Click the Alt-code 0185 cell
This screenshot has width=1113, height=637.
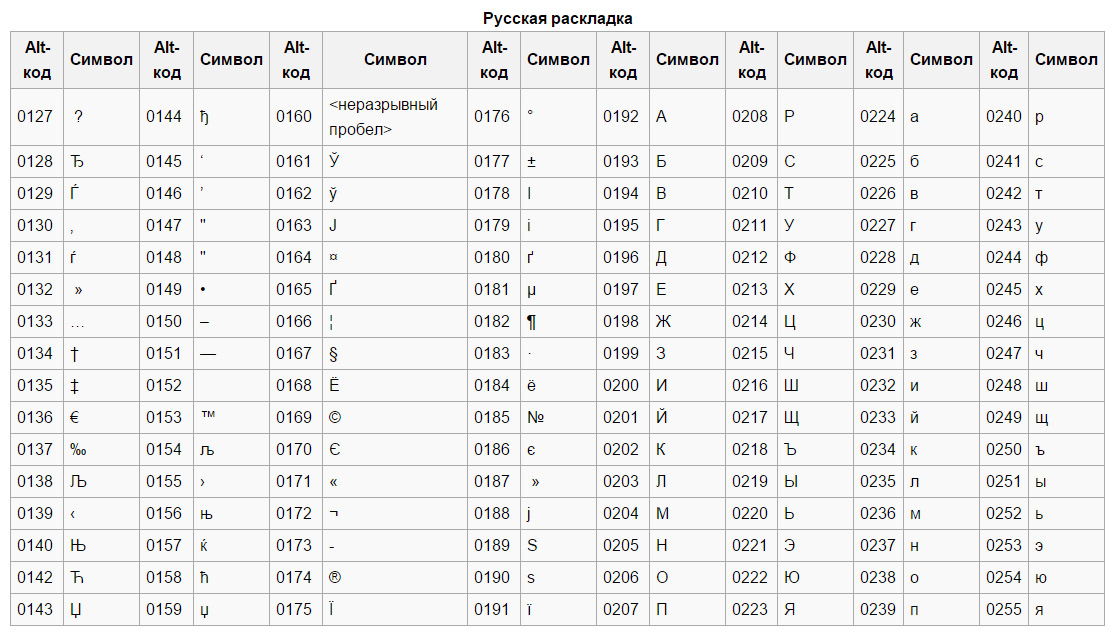tap(492, 417)
